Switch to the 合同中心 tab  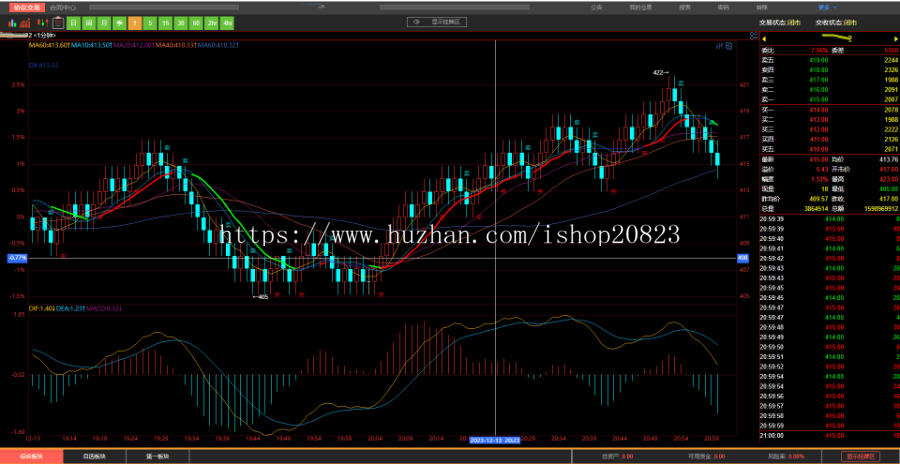63,7
